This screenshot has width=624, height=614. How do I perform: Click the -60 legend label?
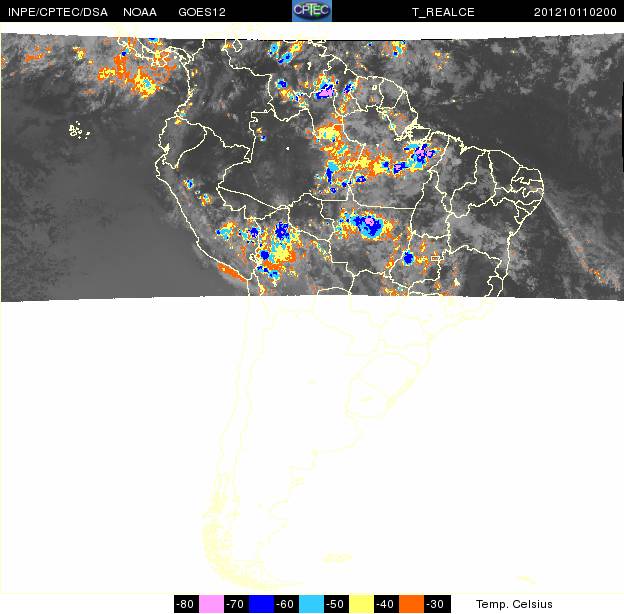click(286, 604)
